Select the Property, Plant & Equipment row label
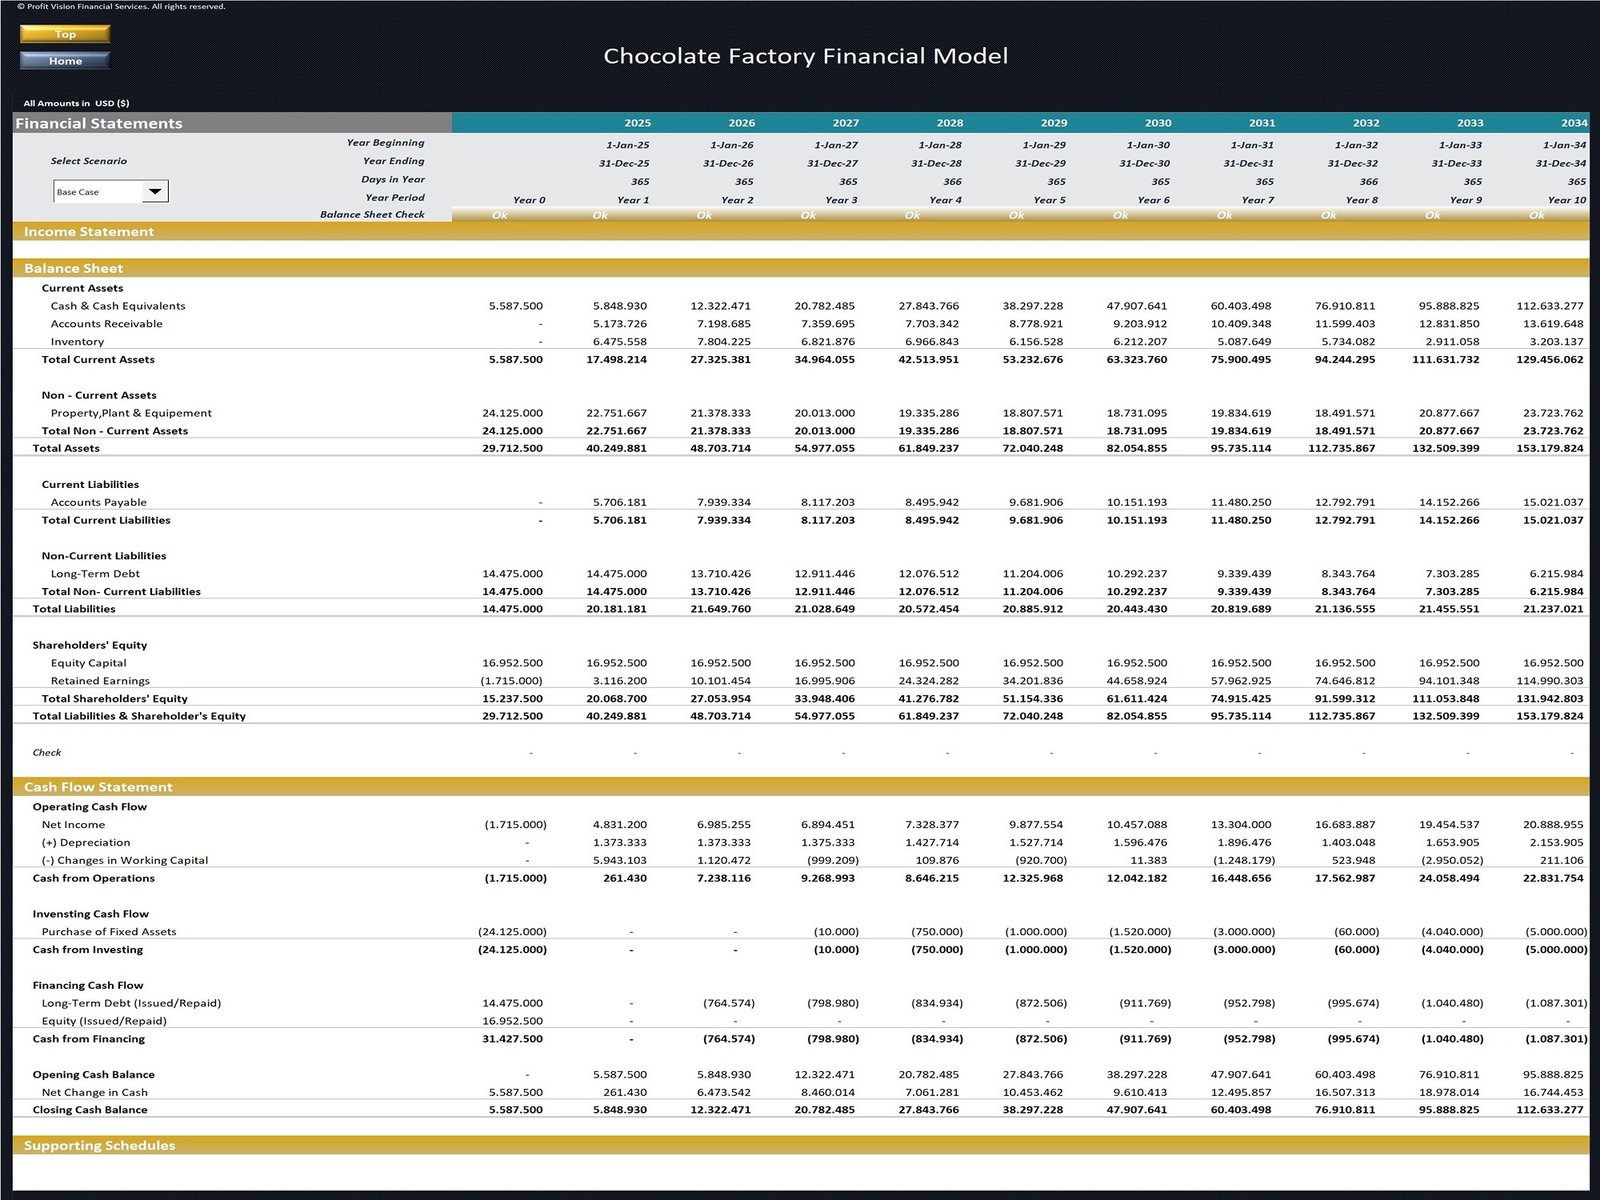Screen dimensions: 1600x1200 click(x=131, y=413)
